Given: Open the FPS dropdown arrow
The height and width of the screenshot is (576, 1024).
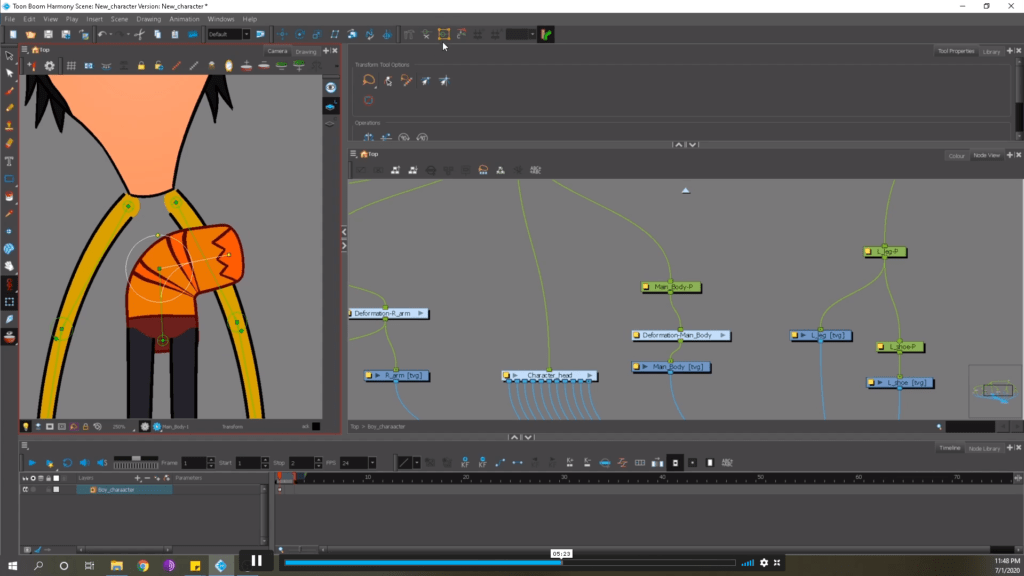Looking at the screenshot, I should click(x=372, y=462).
